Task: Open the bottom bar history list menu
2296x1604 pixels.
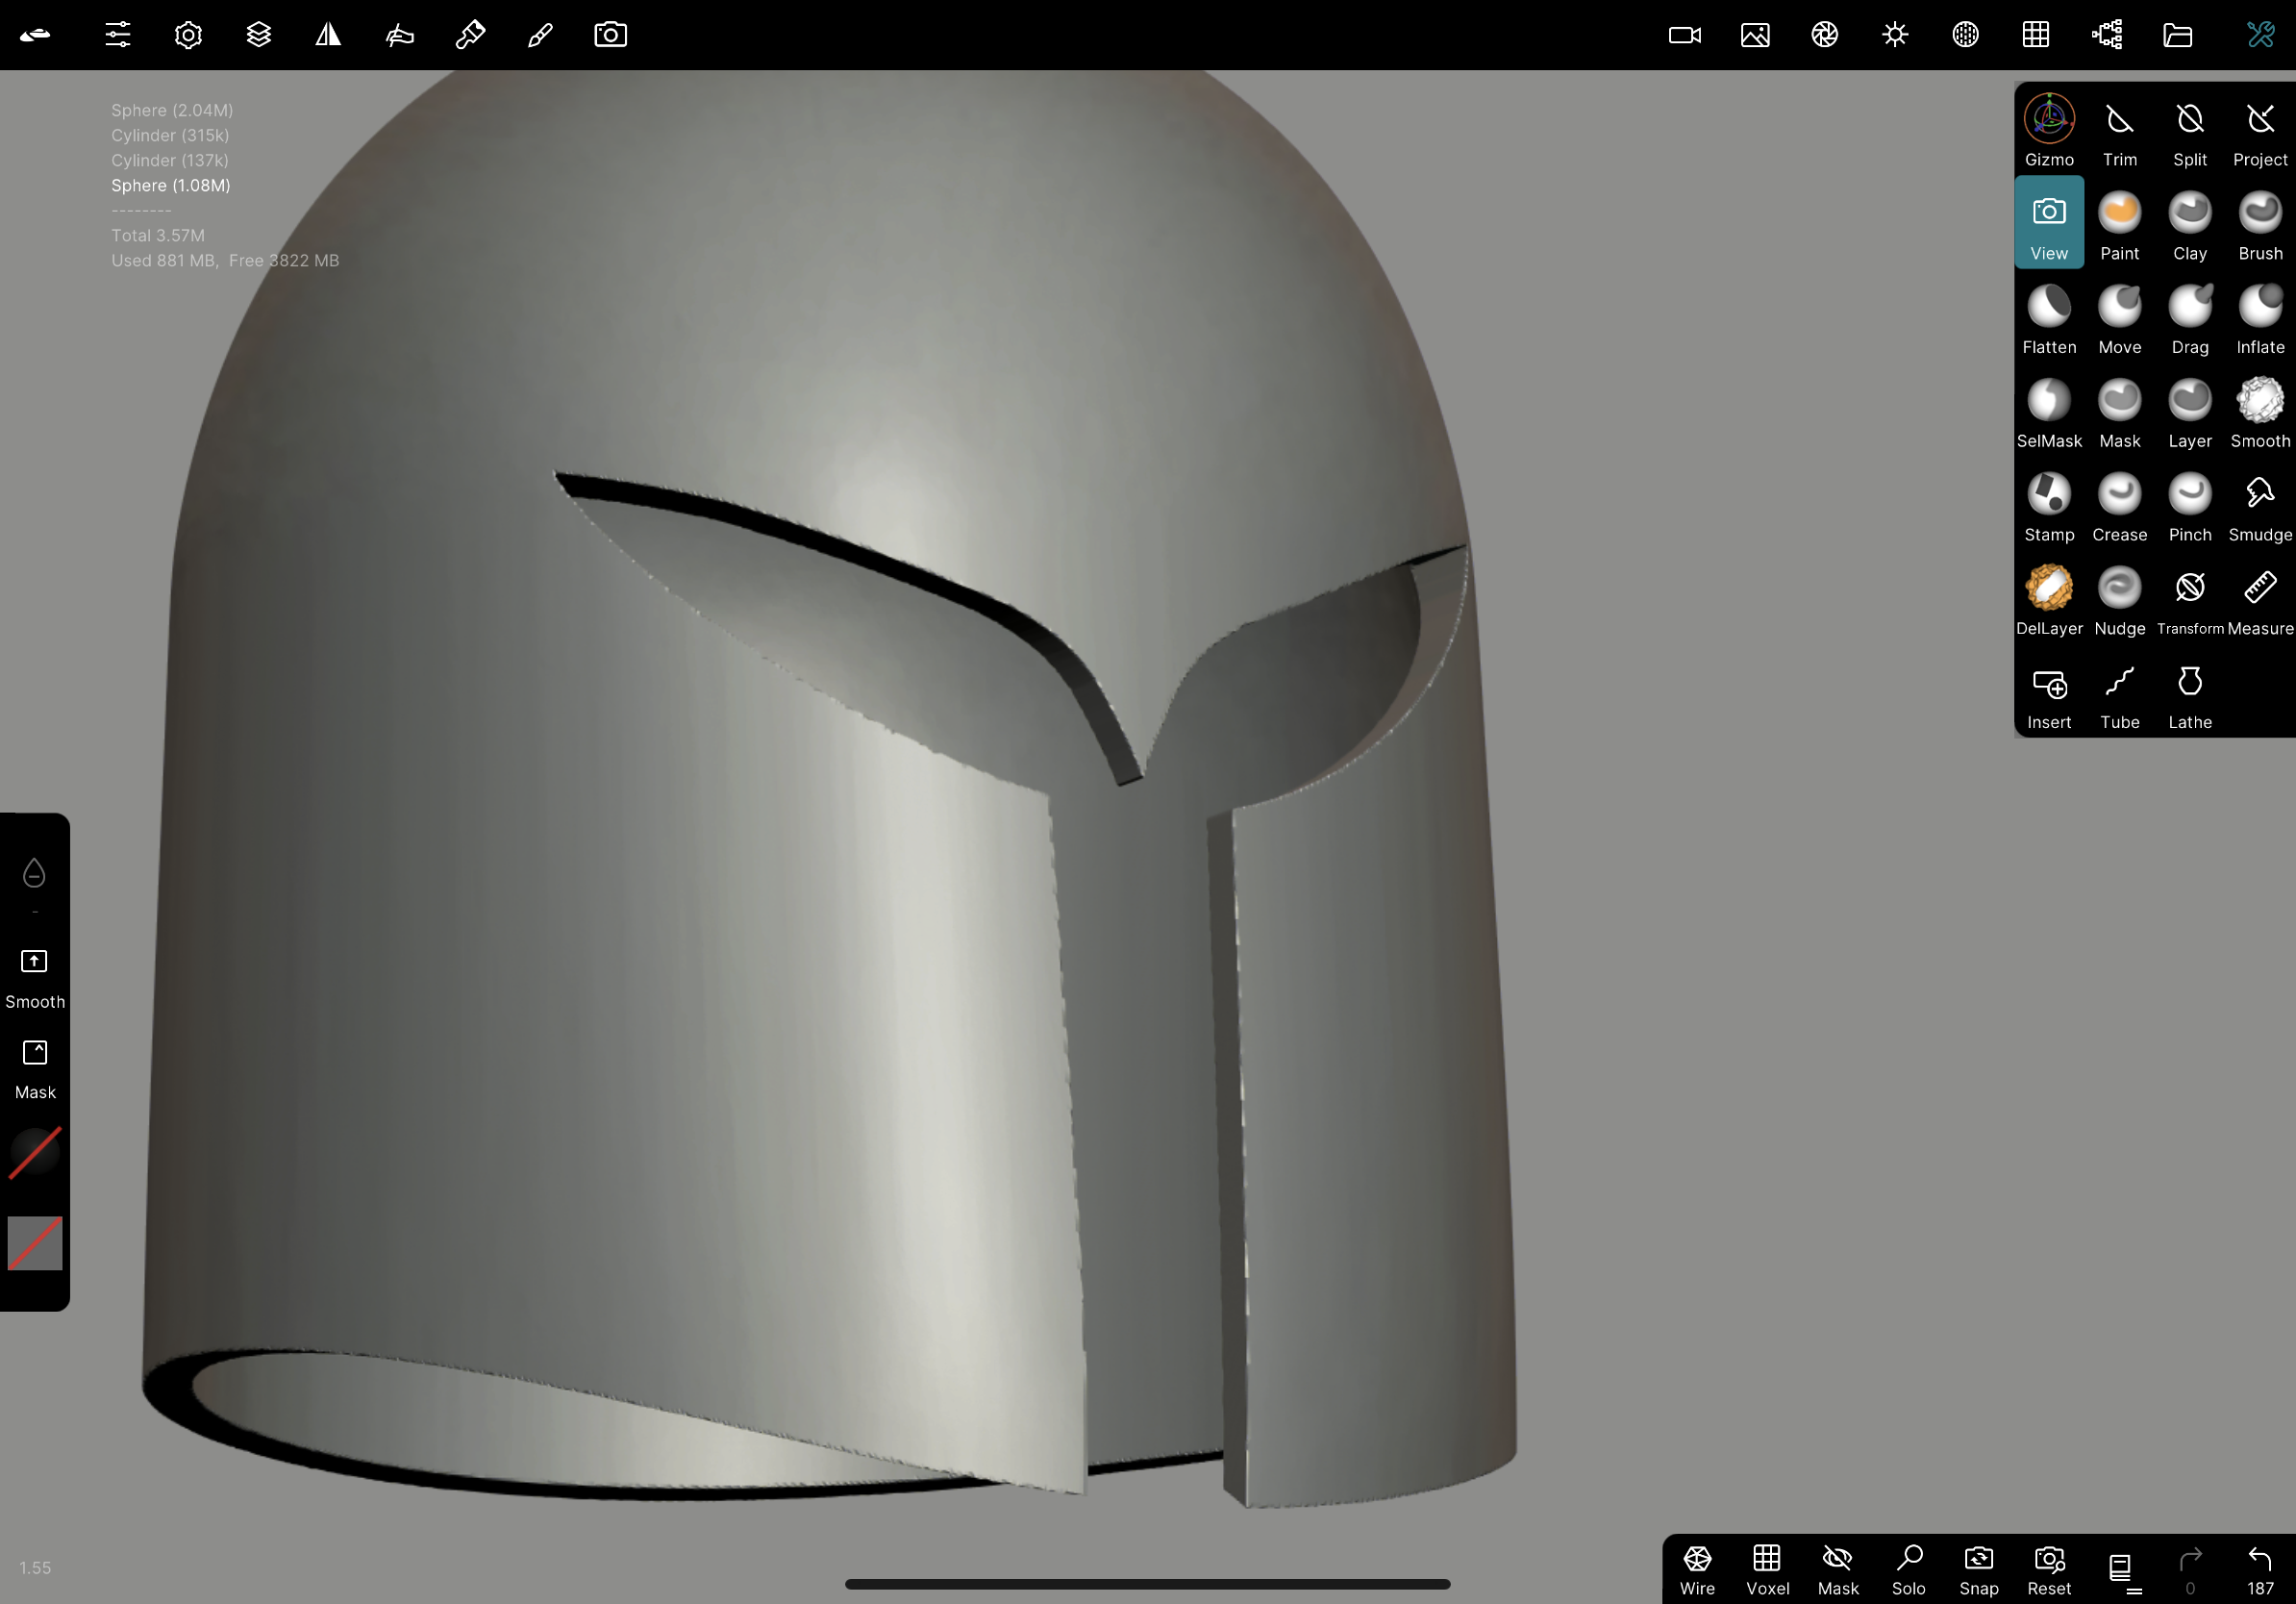Action: (2120, 1569)
